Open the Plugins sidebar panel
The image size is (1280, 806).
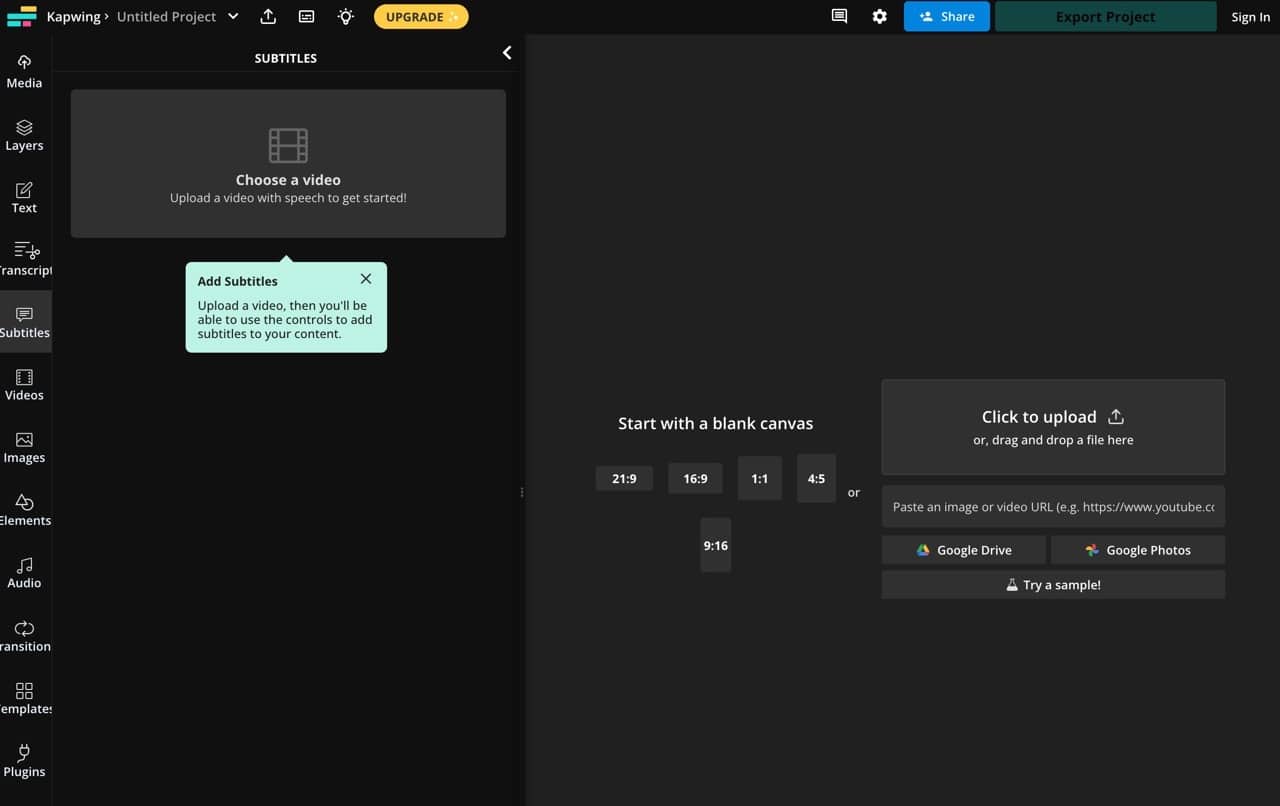[x=24, y=760]
